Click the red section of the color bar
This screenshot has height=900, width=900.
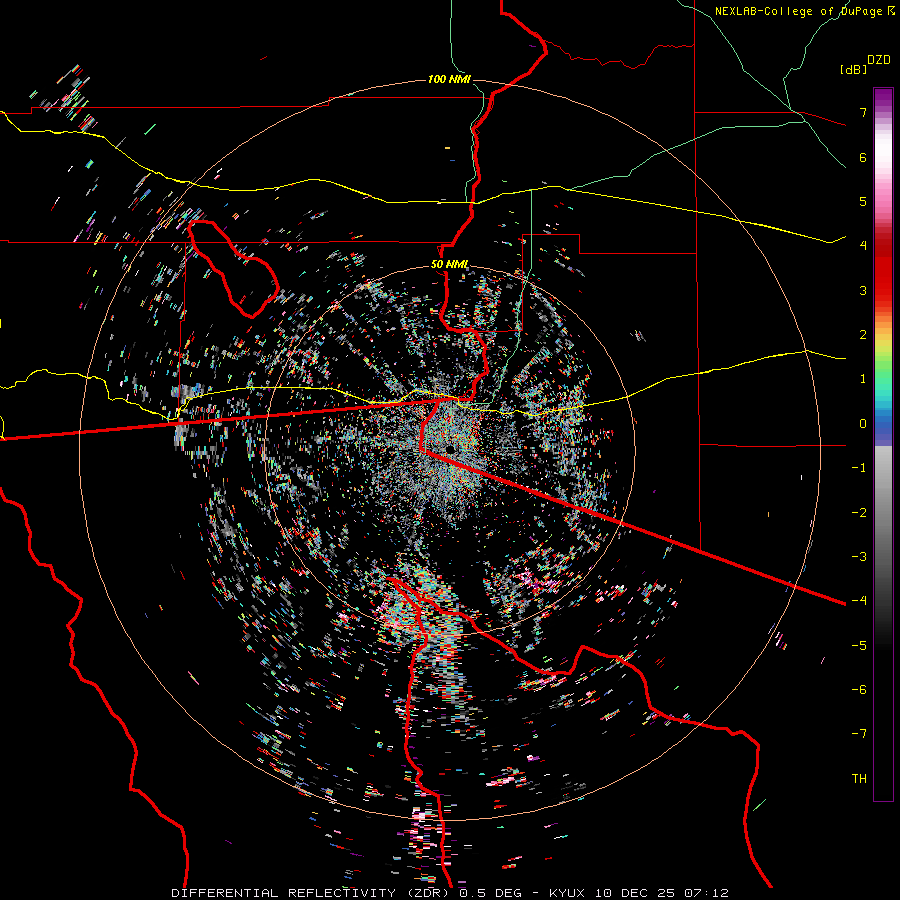[x=883, y=270]
